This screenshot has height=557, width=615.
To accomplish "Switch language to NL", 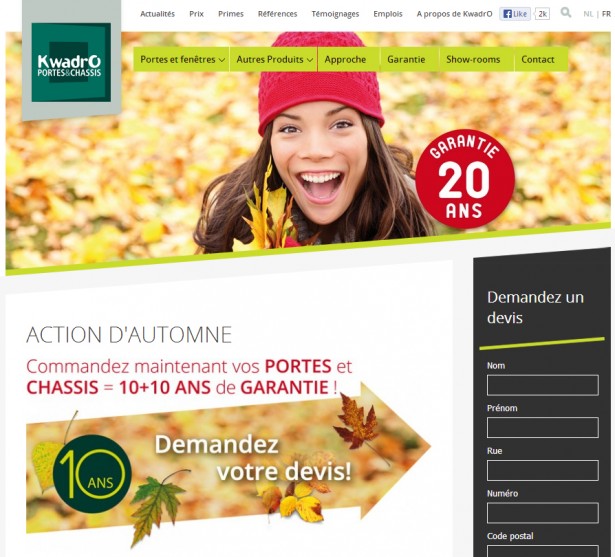I will (588, 14).
